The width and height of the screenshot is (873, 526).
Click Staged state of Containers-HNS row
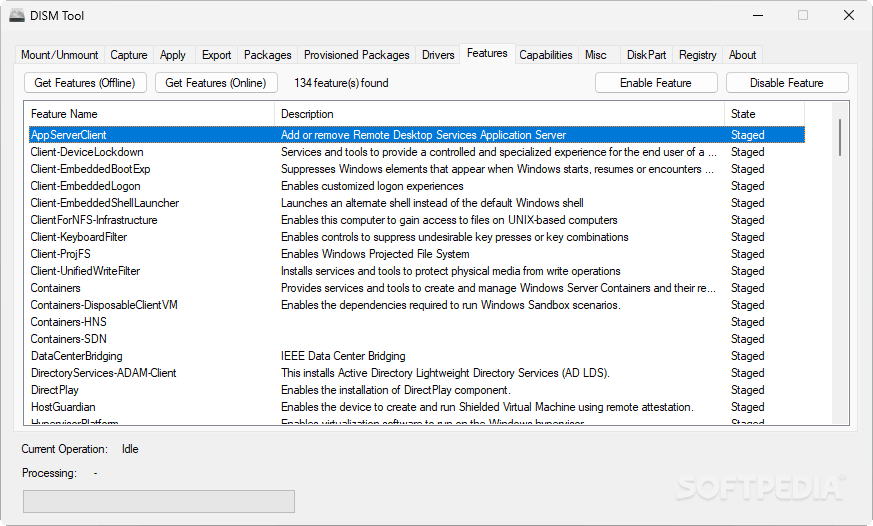[x=747, y=322]
